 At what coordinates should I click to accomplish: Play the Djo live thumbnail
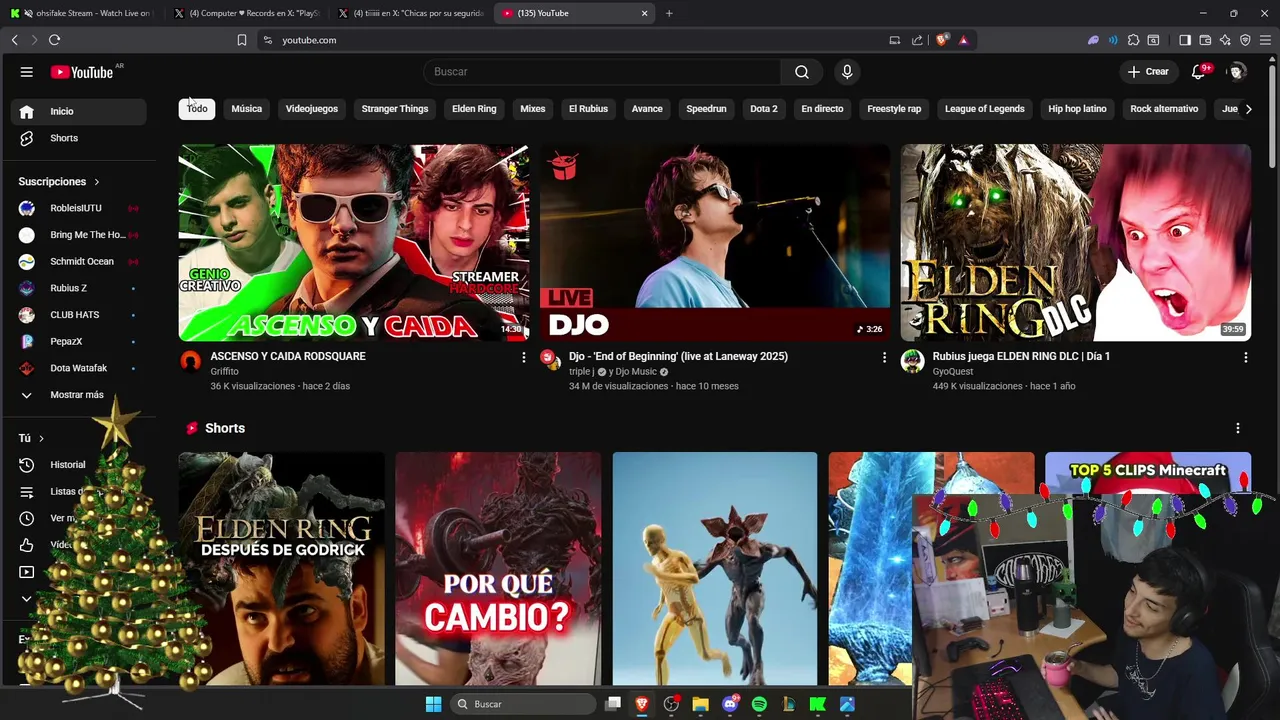tap(715, 243)
